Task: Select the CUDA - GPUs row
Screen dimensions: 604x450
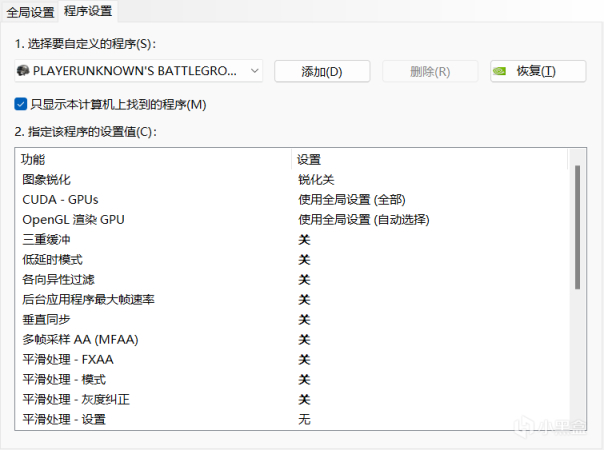Action: coord(293,200)
